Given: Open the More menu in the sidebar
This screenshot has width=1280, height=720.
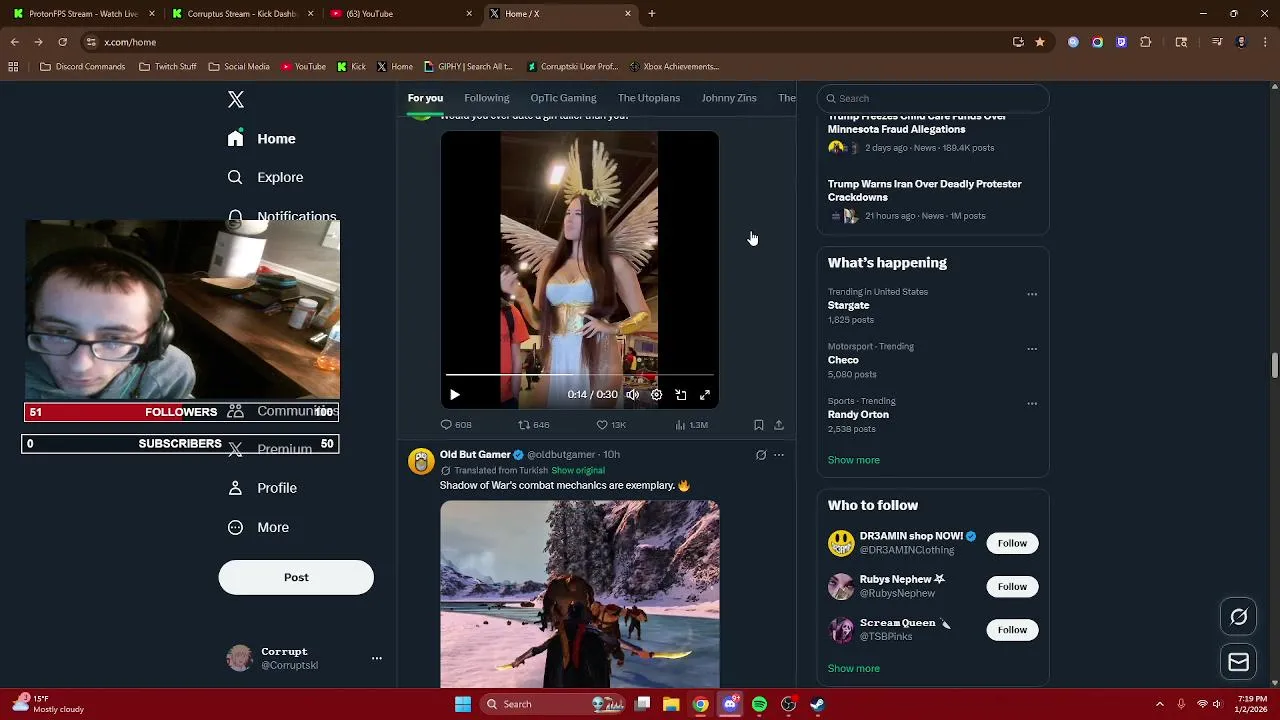Looking at the screenshot, I should click(258, 527).
